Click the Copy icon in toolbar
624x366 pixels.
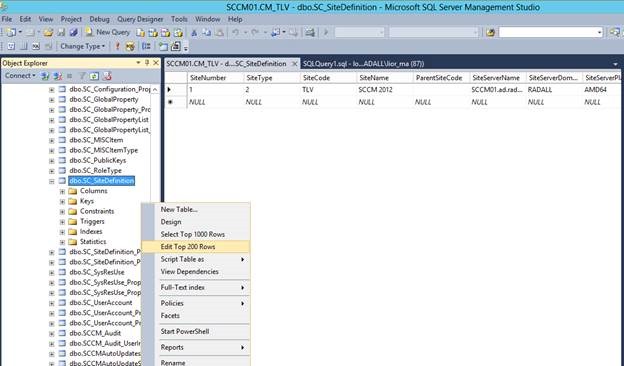[x=207, y=33]
